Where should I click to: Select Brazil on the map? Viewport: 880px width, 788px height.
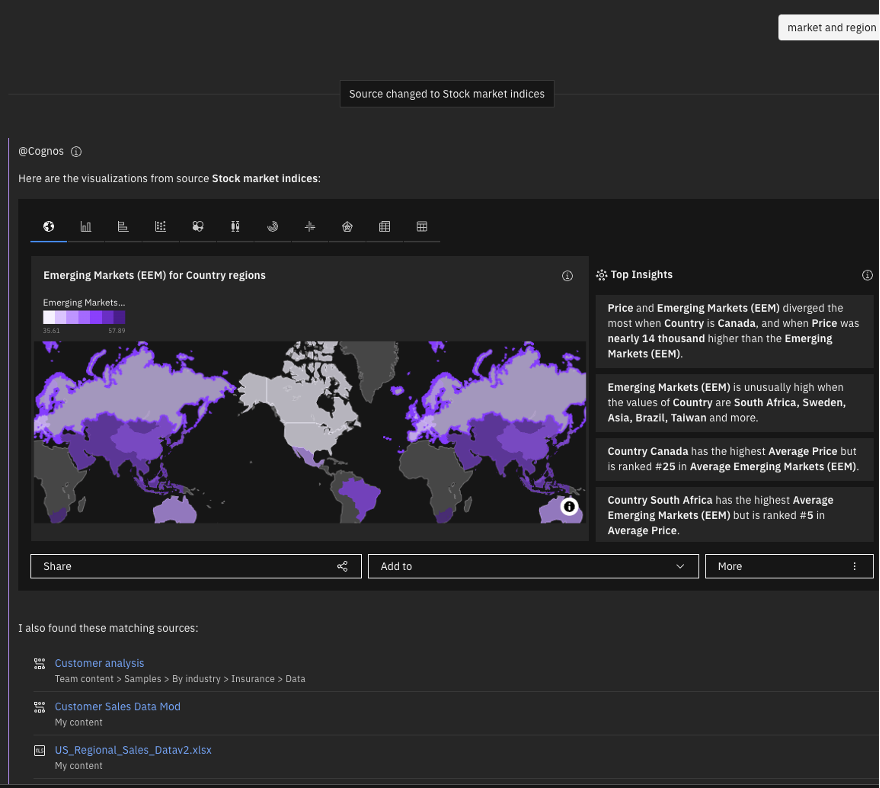360,496
